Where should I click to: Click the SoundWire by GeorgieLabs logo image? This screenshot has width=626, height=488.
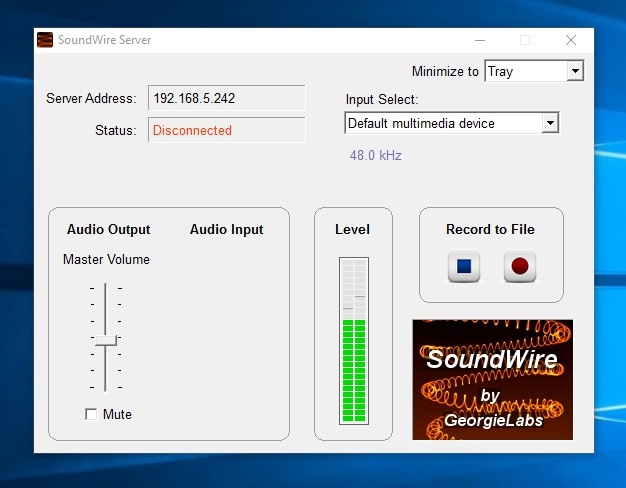tap(493, 379)
